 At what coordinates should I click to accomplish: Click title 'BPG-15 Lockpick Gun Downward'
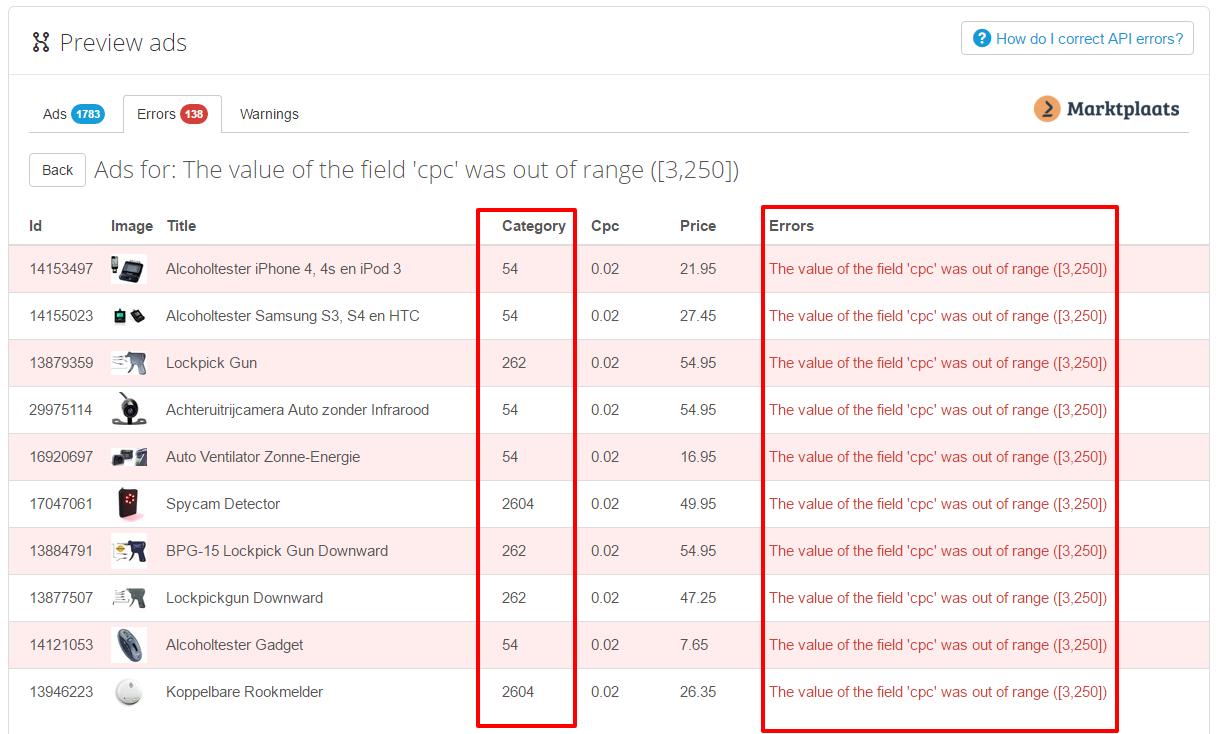coord(277,551)
